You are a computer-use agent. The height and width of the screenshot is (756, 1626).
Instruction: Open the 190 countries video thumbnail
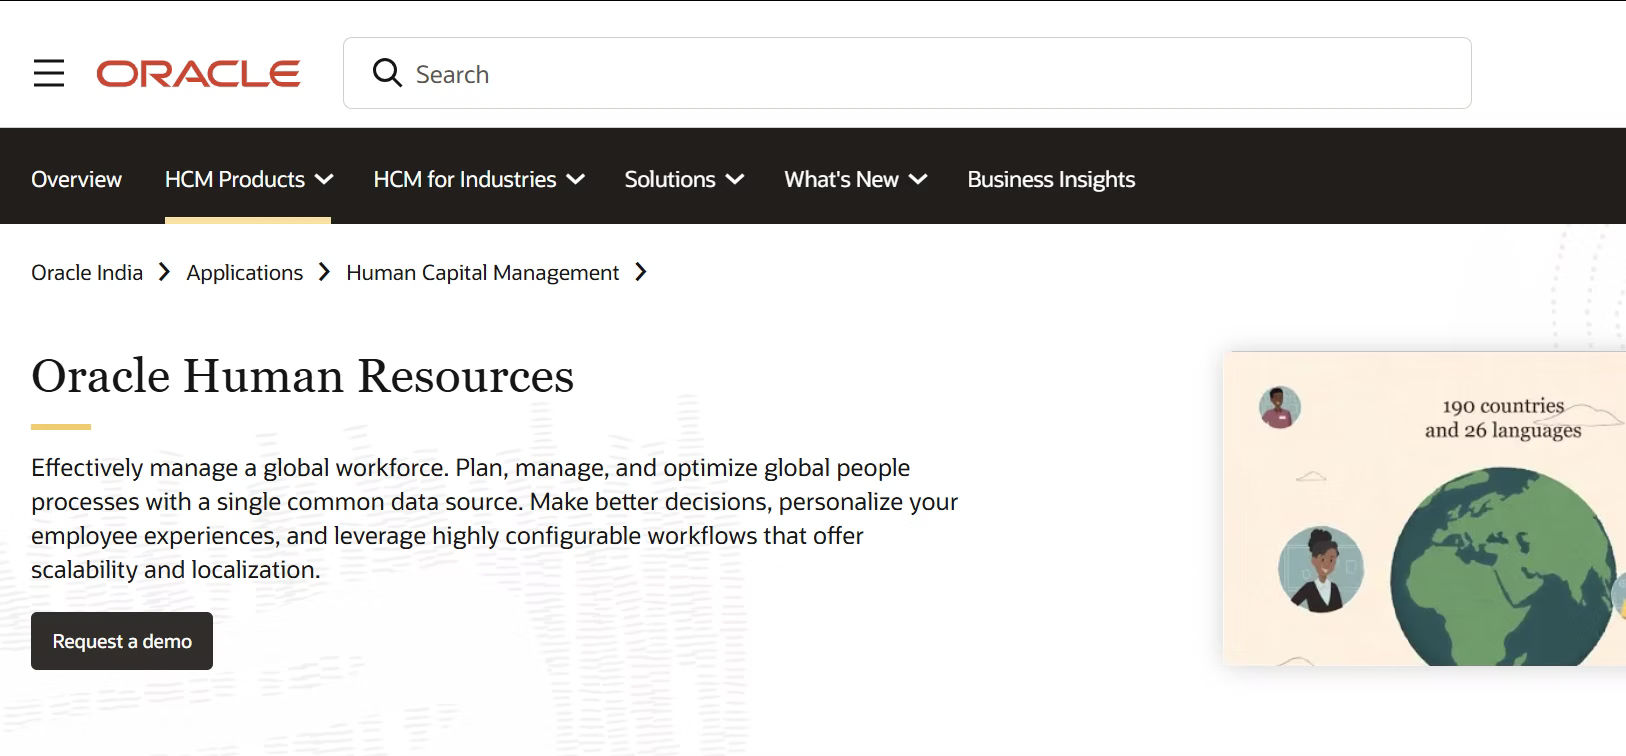pos(1424,509)
